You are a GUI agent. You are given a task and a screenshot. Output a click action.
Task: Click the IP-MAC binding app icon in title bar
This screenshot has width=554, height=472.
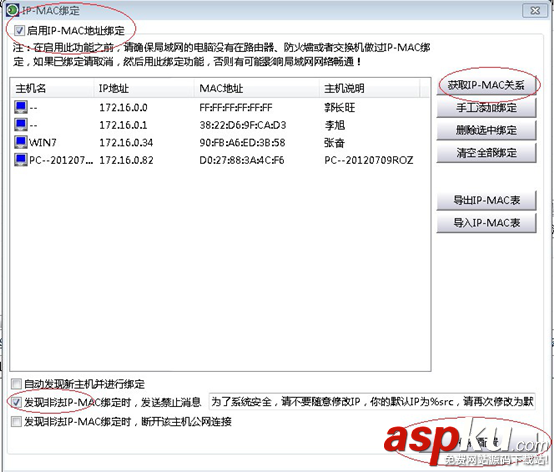[x=12, y=10]
